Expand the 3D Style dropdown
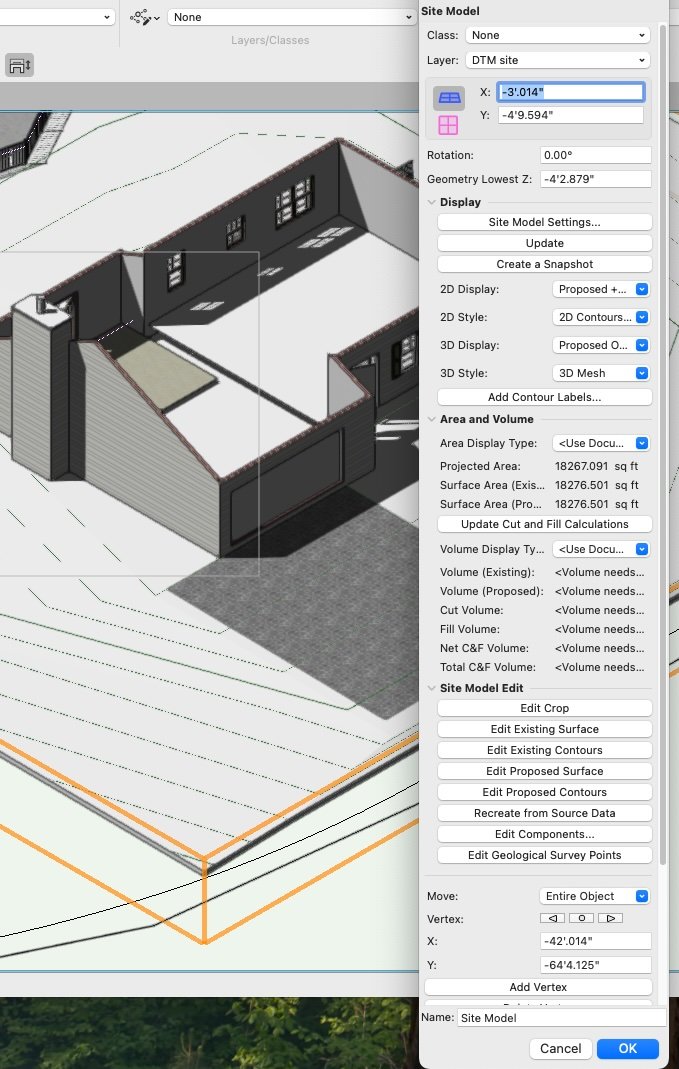The width and height of the screenshot is (679, 1069). click(601, 373)
